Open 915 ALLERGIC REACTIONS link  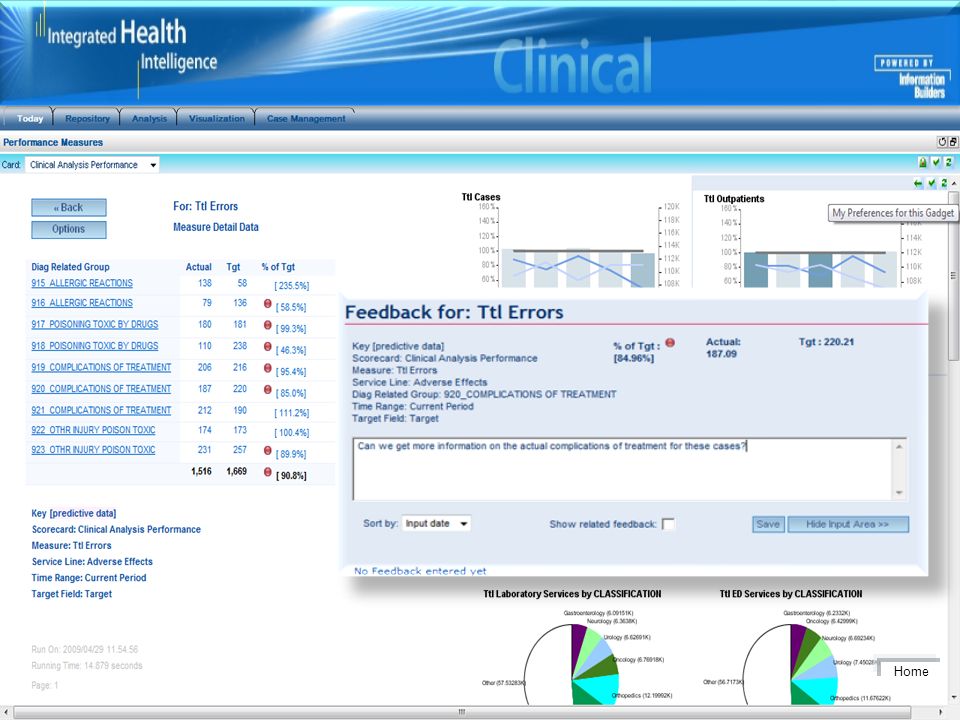(82, 283)
